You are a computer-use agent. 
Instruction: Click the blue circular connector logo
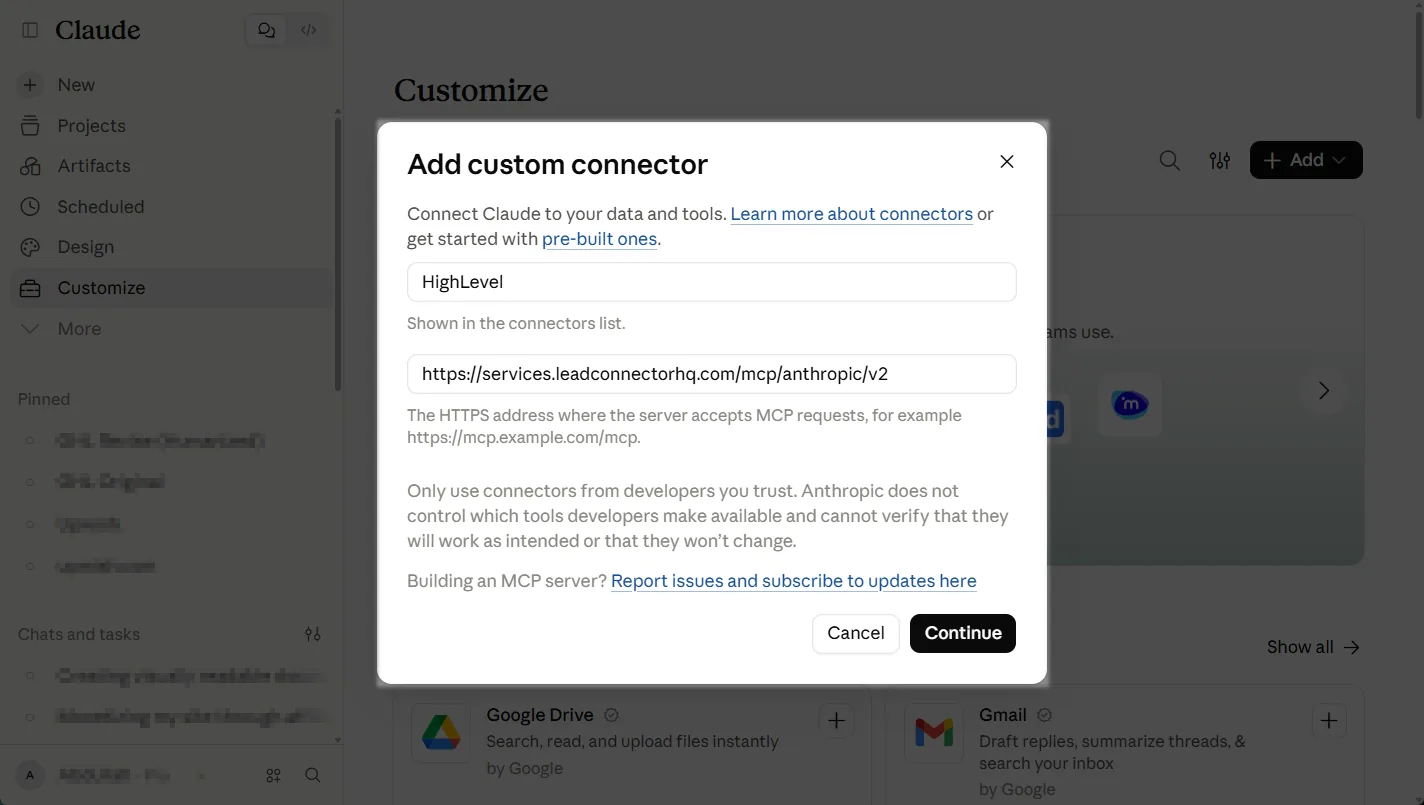pos(1130,404)
